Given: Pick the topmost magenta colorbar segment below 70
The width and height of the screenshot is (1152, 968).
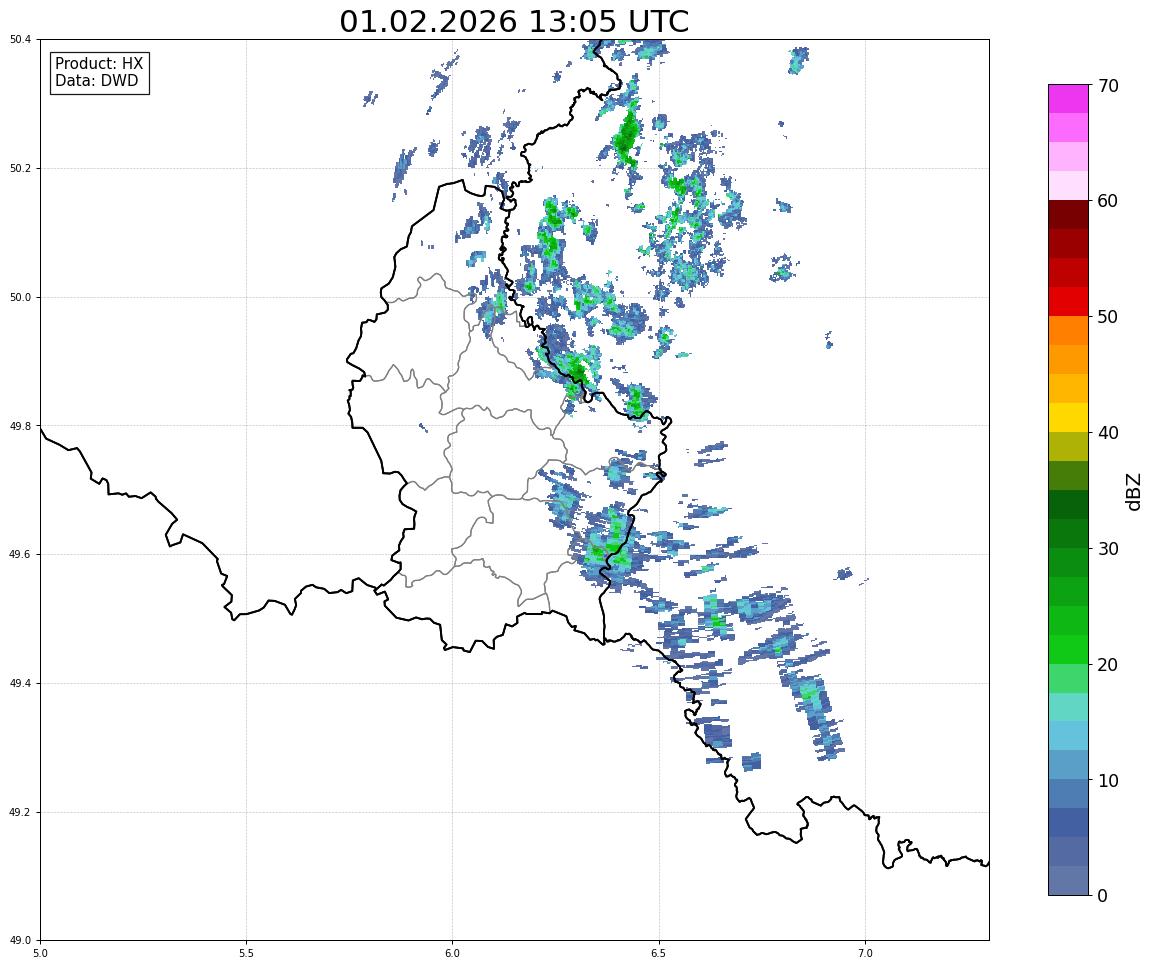Looking at the screenshot, I should click(x=1068, y=99).
